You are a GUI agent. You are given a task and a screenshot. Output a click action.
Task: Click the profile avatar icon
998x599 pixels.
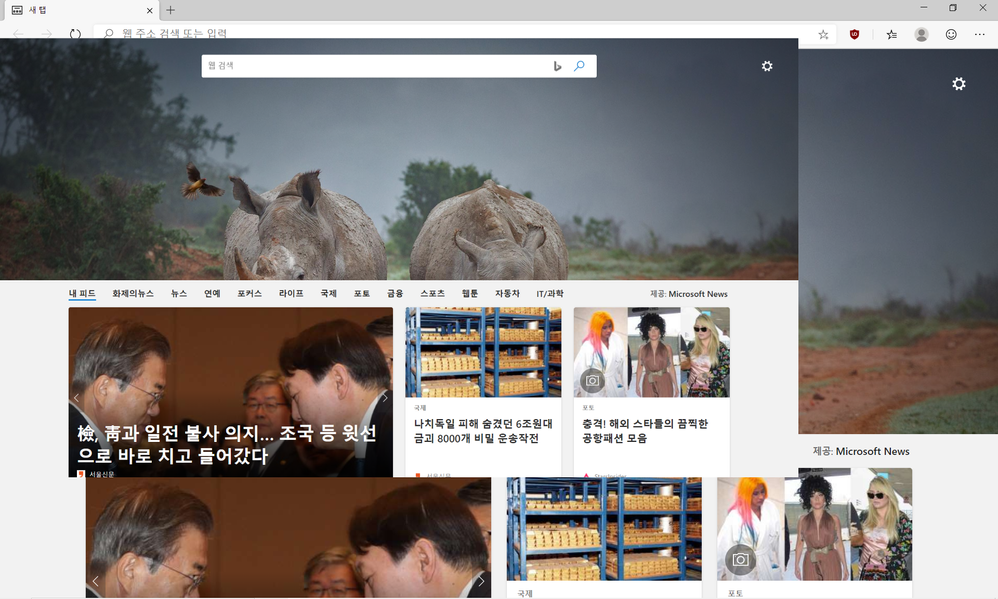click(921, 34)
